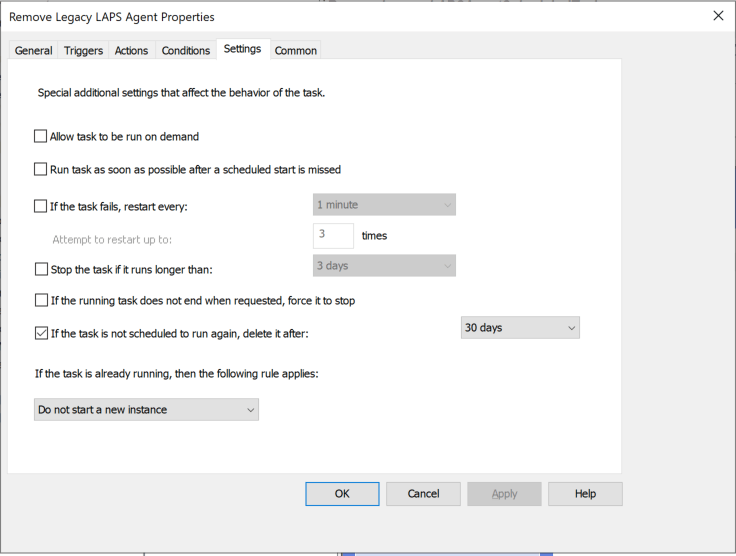This screenshot has height=556, width=736.
Task: Uncheck delete task if not scheduled again
Action: [41, 333]
